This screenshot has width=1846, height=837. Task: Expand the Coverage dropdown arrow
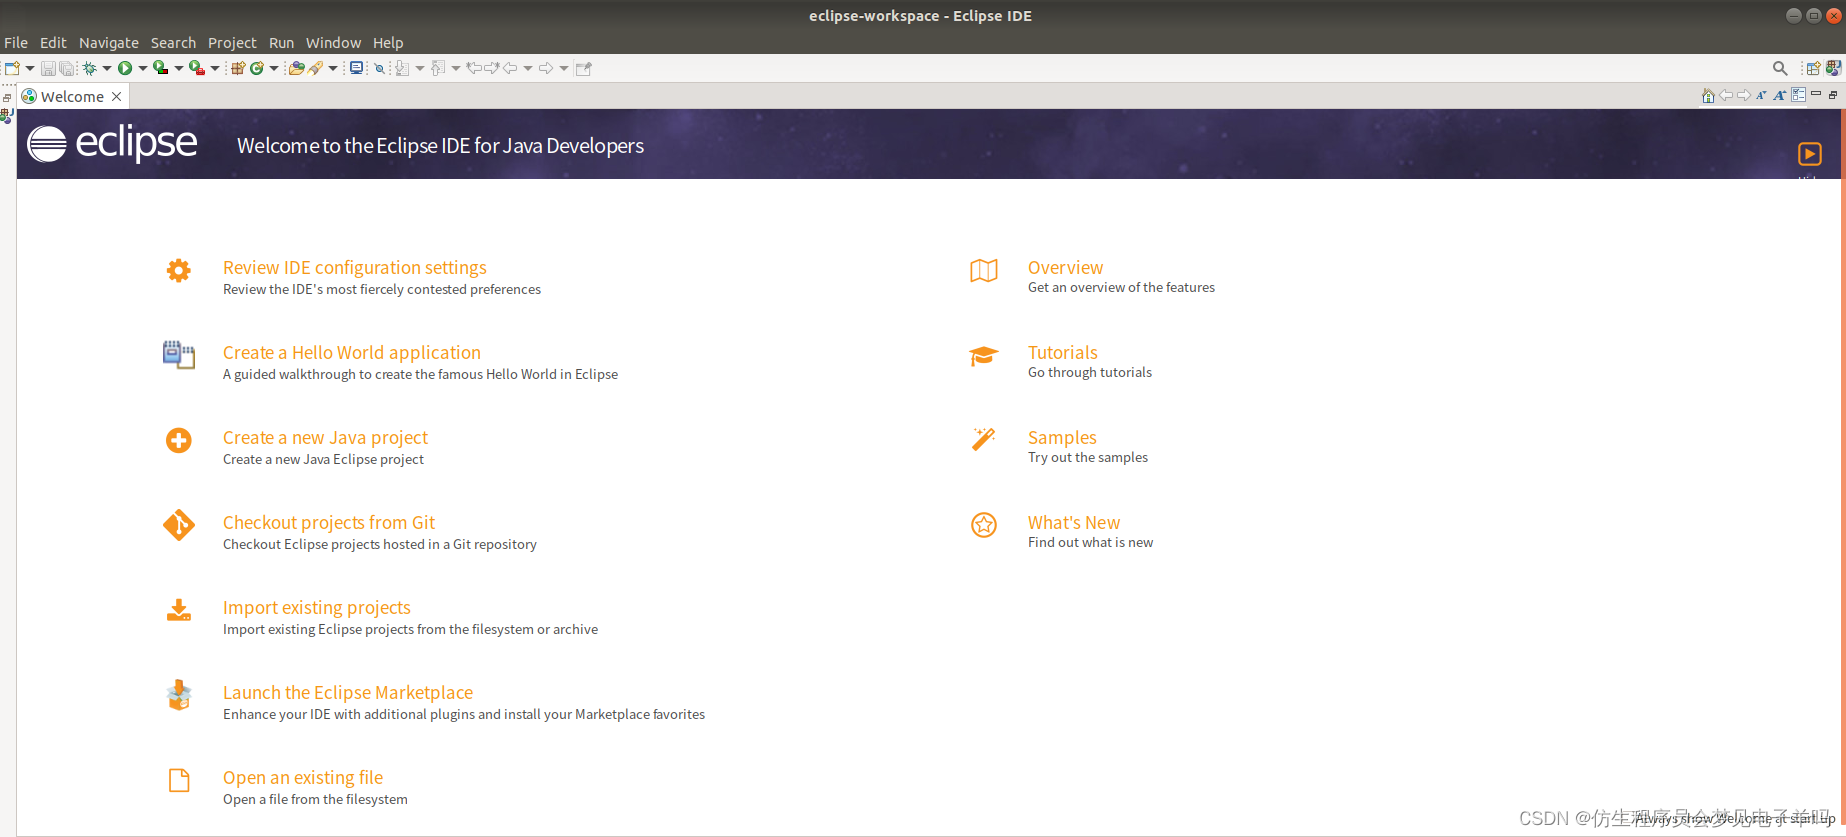[179, 68]
